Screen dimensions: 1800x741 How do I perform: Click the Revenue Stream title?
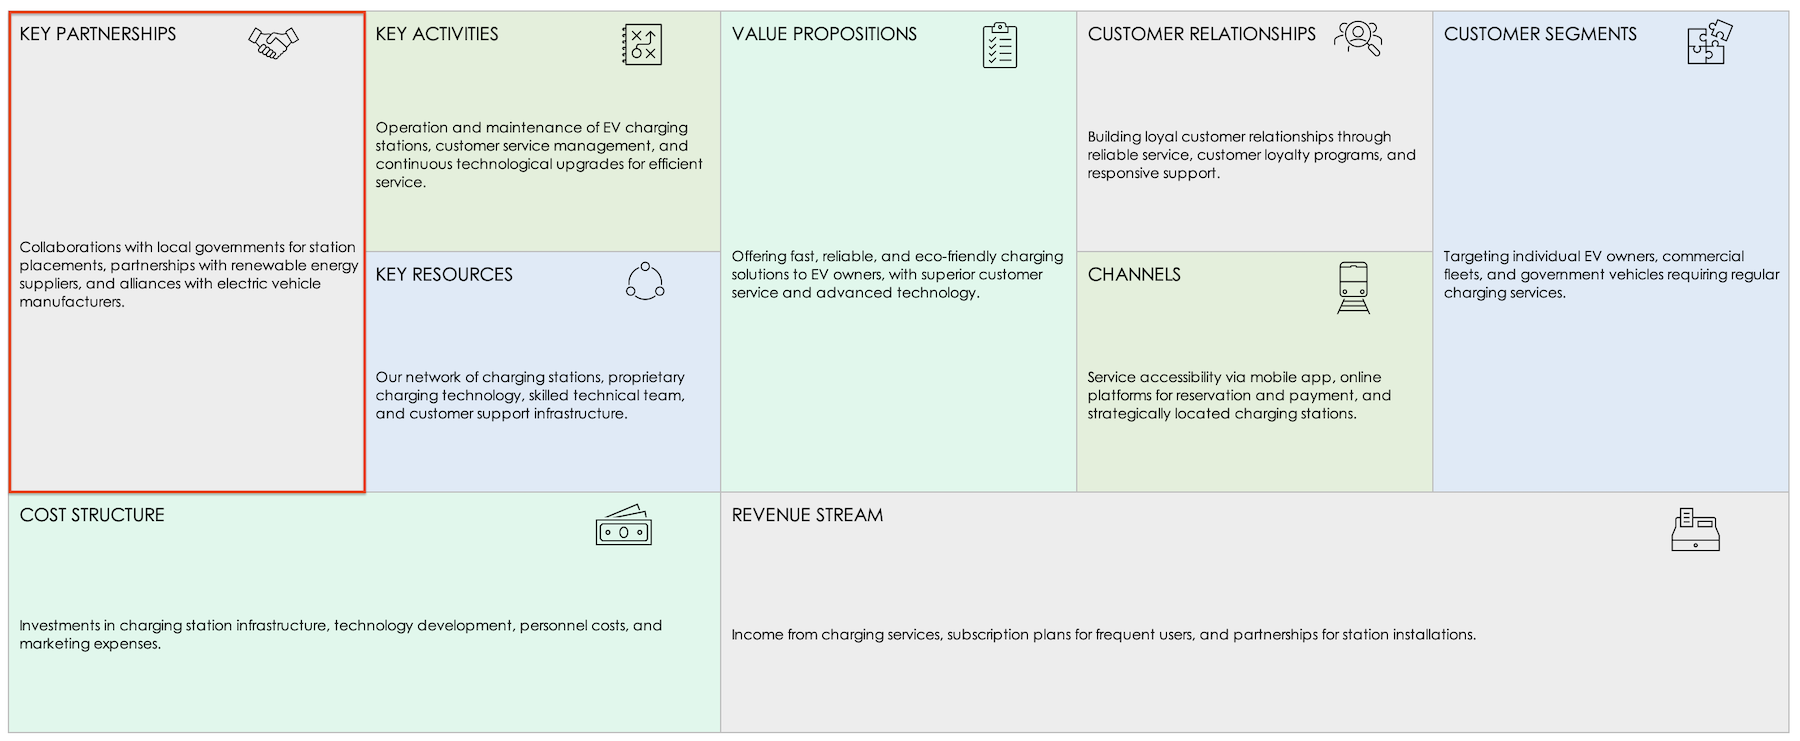[x=807, y=515]
